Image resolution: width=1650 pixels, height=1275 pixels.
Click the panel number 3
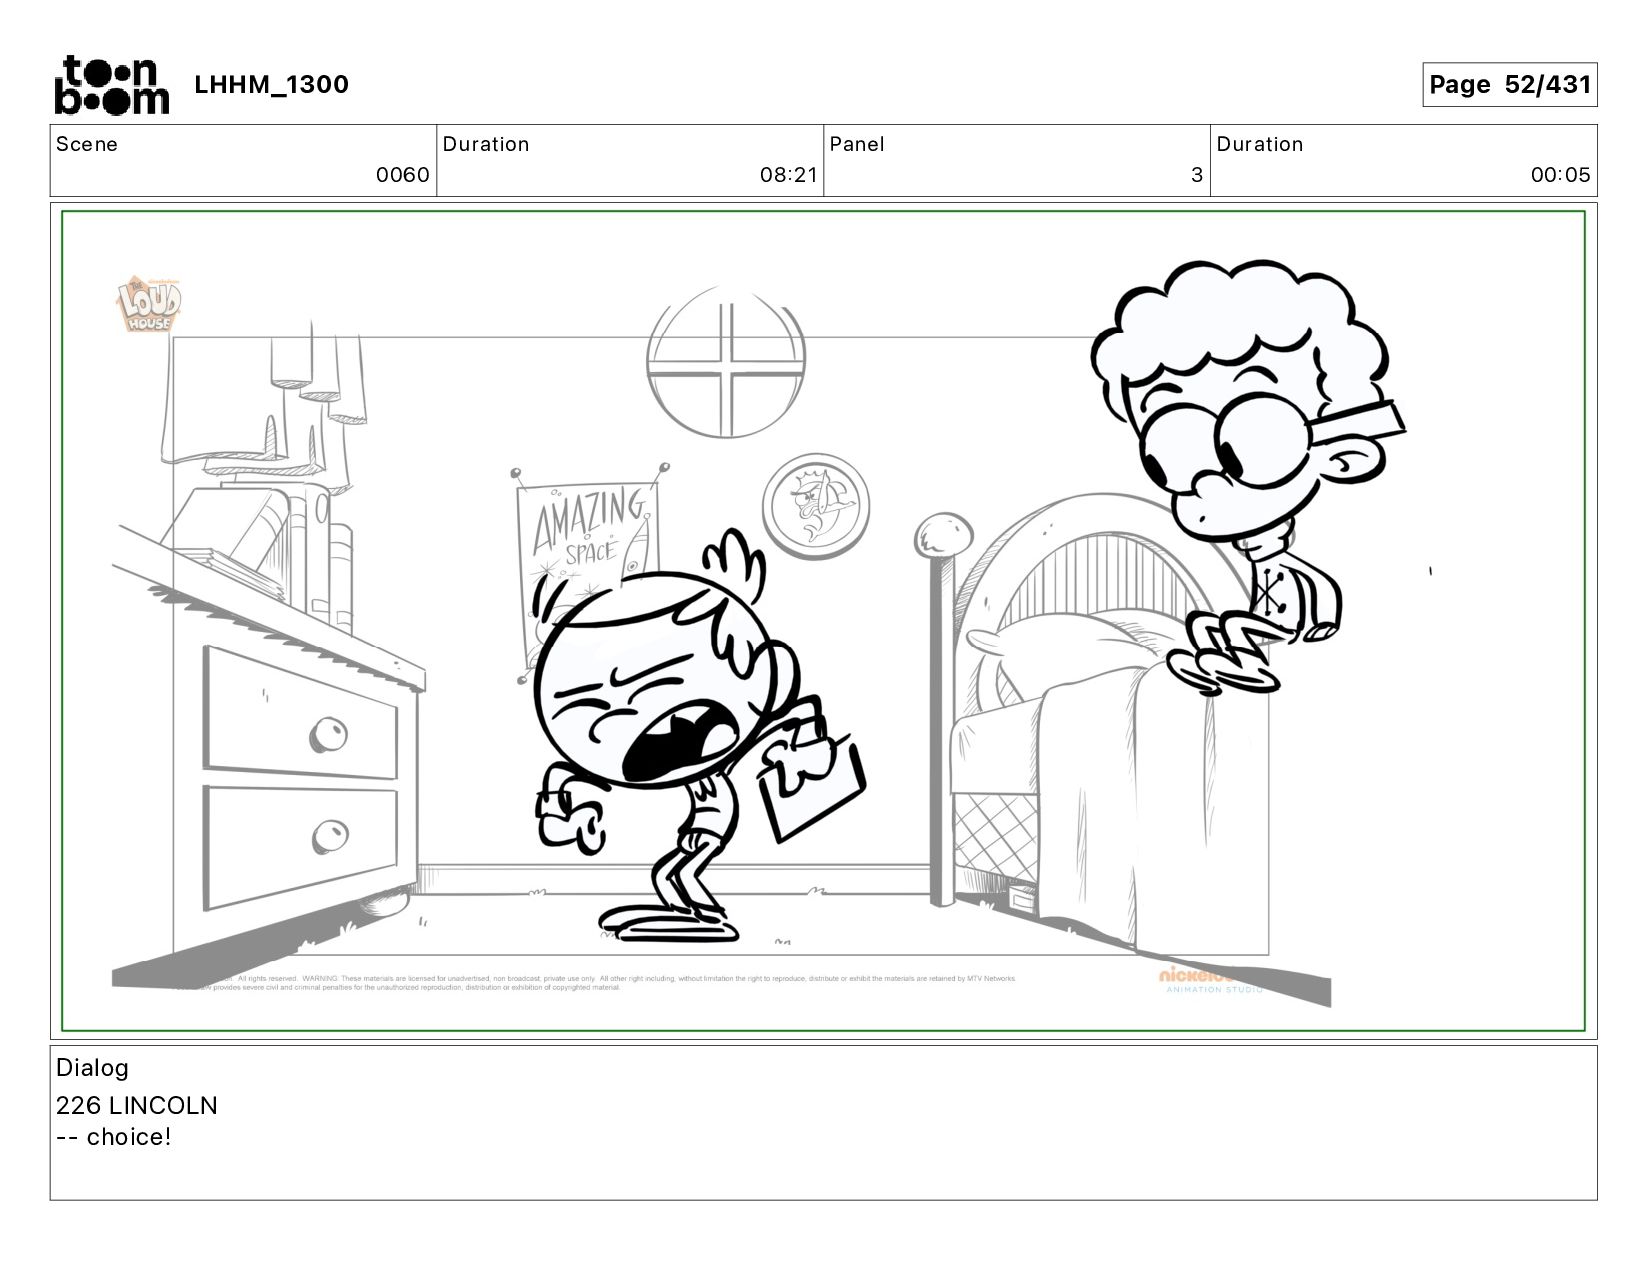coord(1196,175)
